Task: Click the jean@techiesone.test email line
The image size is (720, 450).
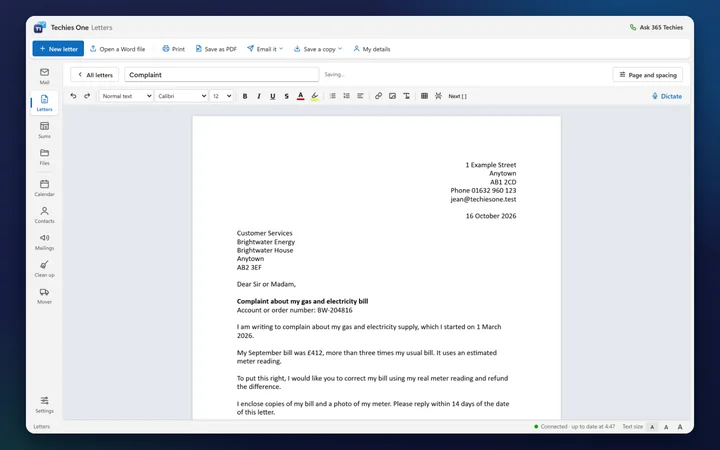Action: (483, 199)
